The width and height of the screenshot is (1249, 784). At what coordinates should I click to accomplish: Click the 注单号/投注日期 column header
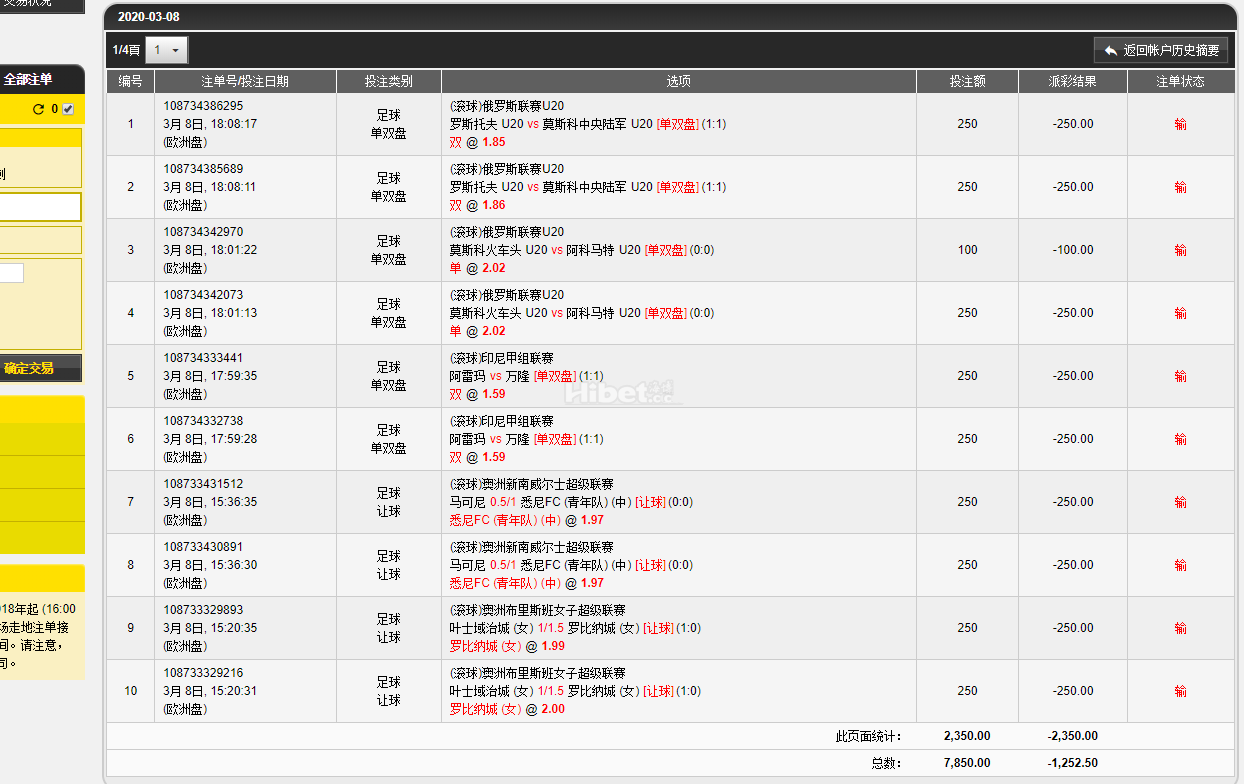click(245, 82)
